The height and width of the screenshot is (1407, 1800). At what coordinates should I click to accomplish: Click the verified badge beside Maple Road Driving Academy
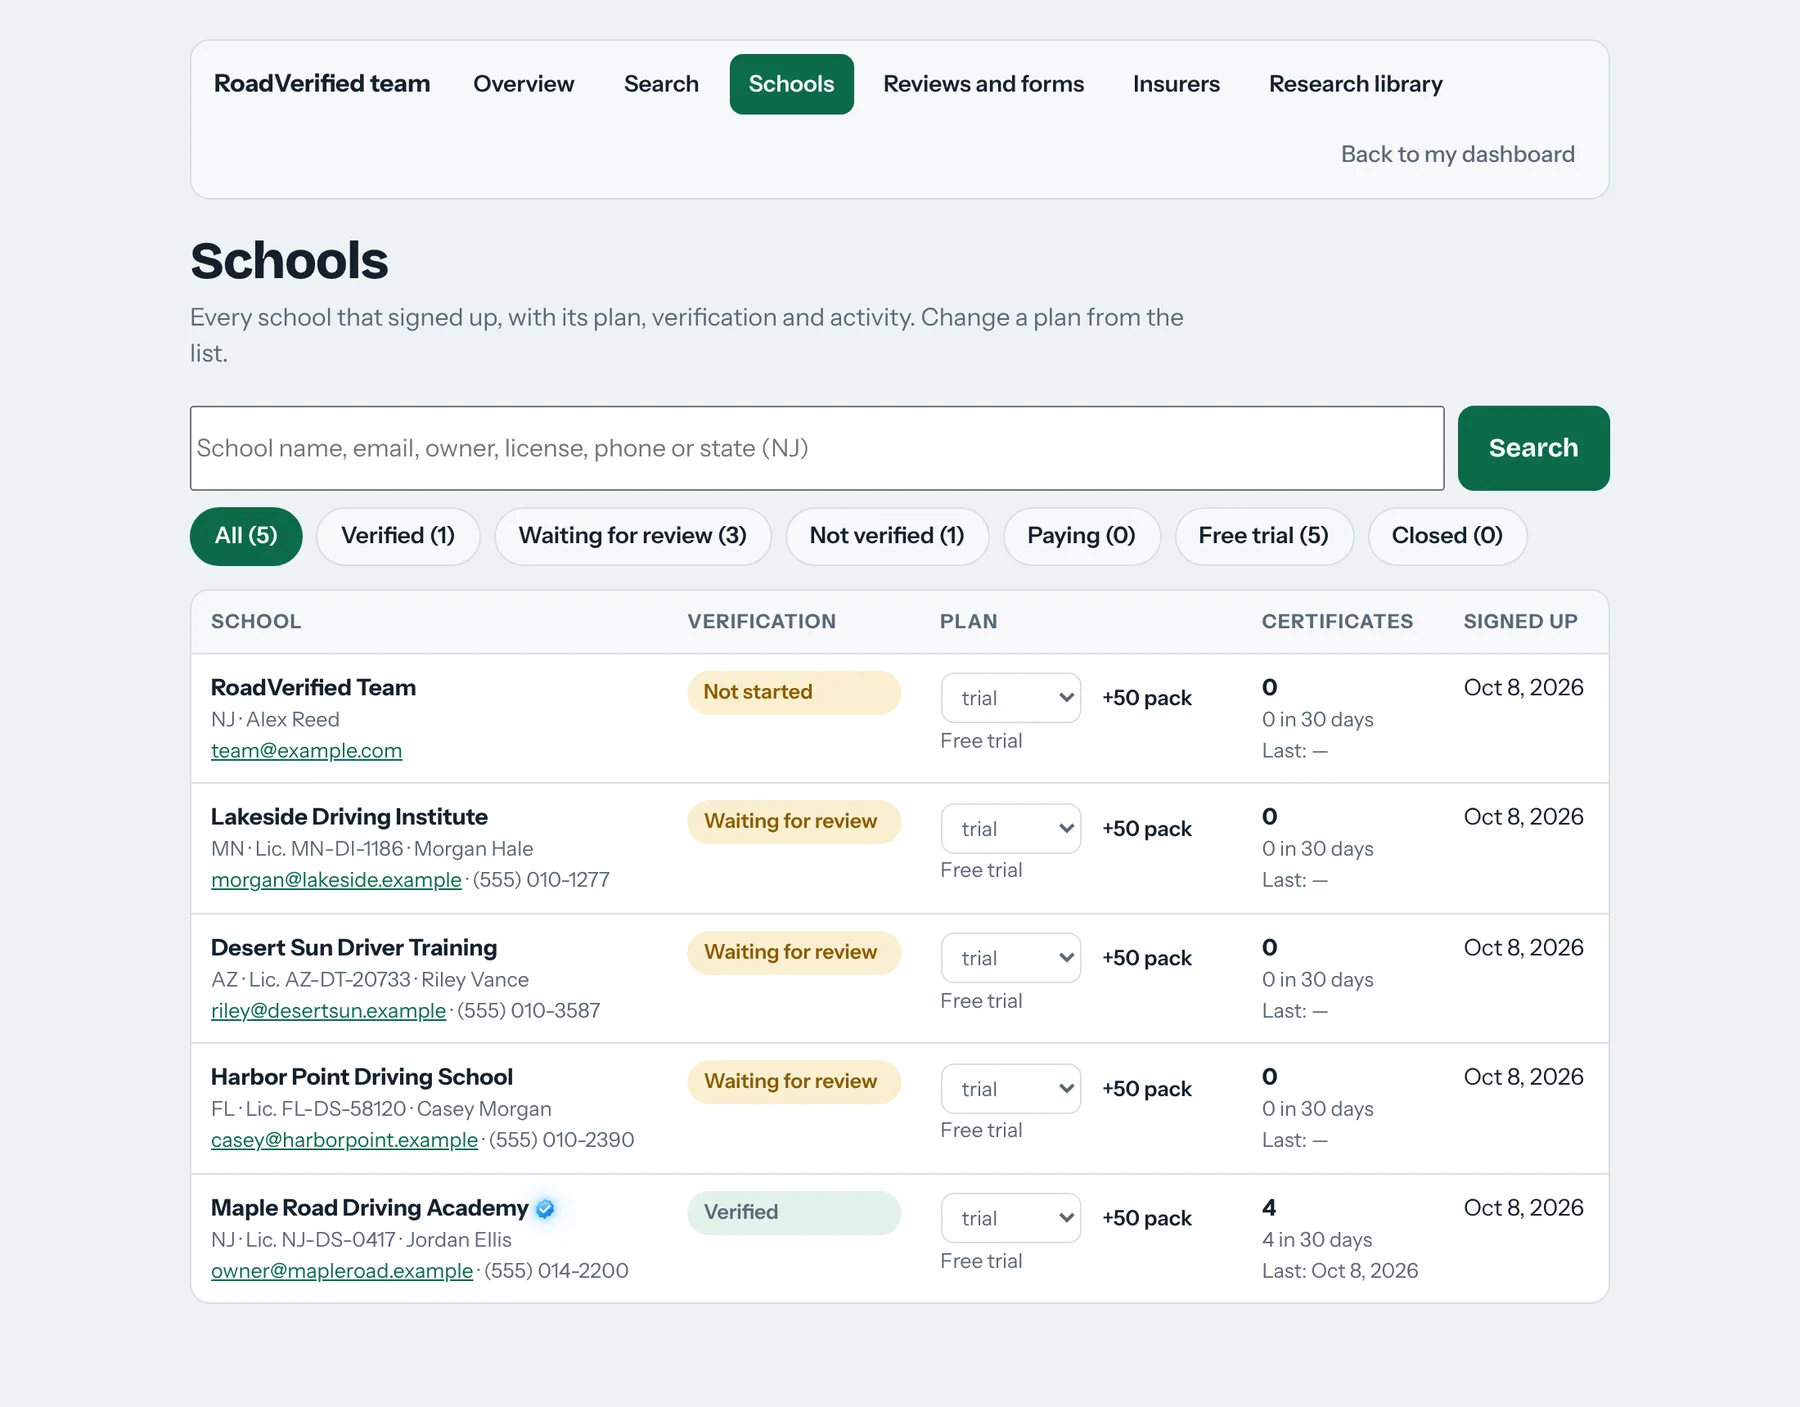point(545,1208)
